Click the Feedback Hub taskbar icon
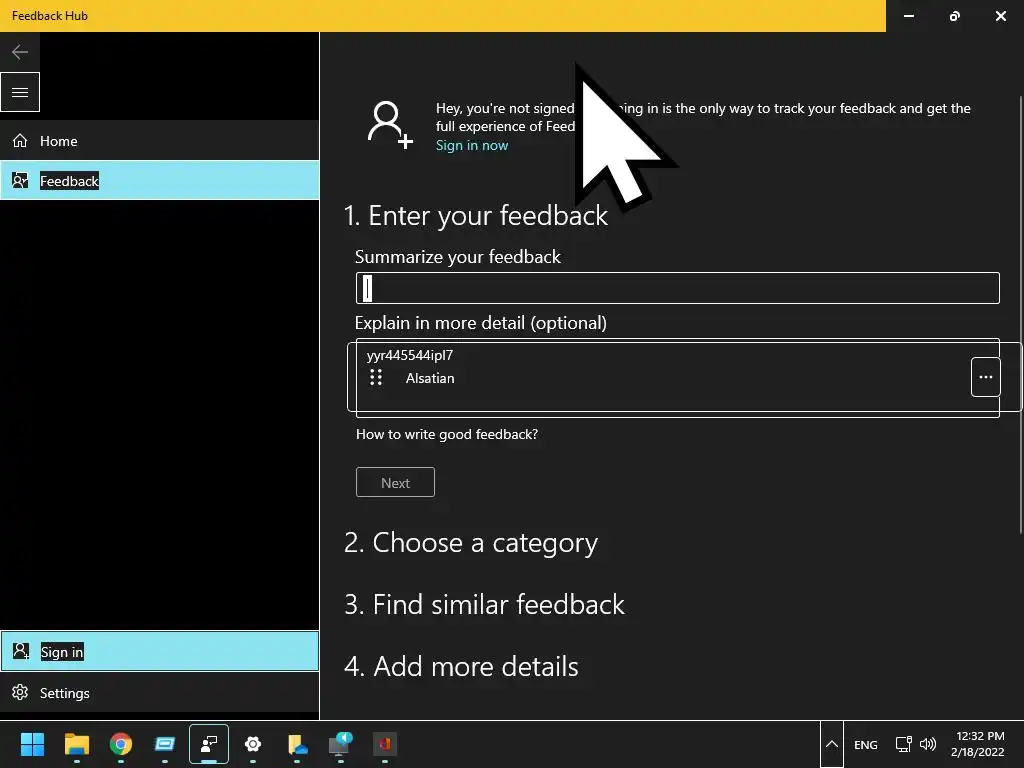Viewport: 1024px width, 768px height. [209, 744]
